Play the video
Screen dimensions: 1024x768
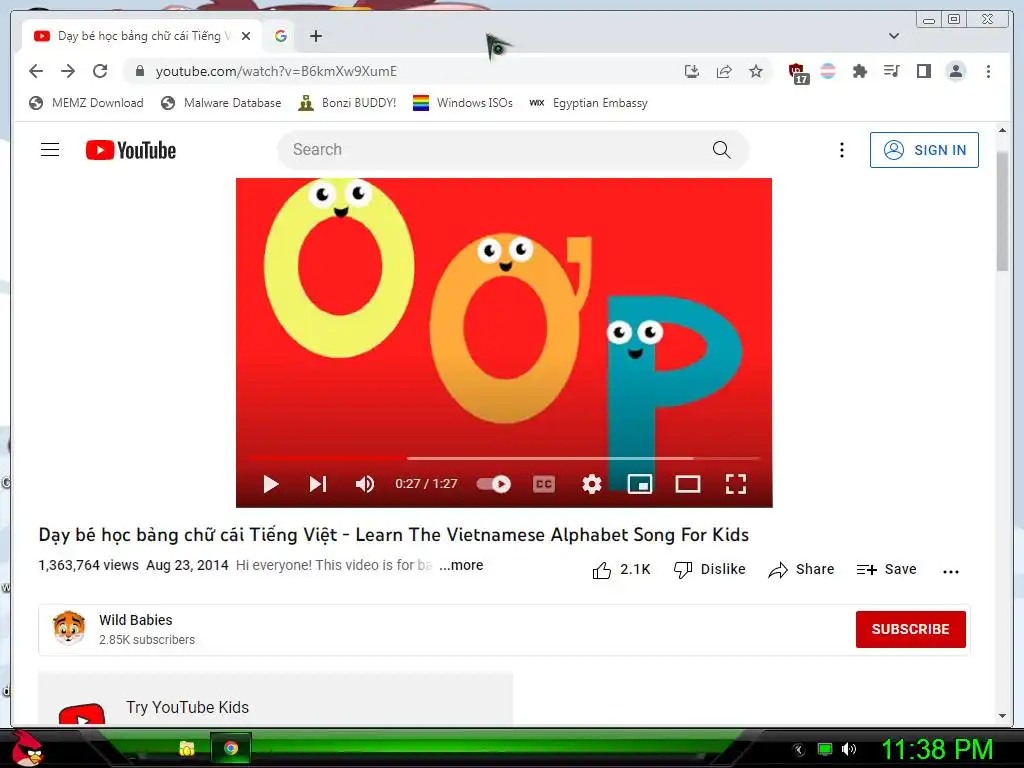click(x=270, y=484)
